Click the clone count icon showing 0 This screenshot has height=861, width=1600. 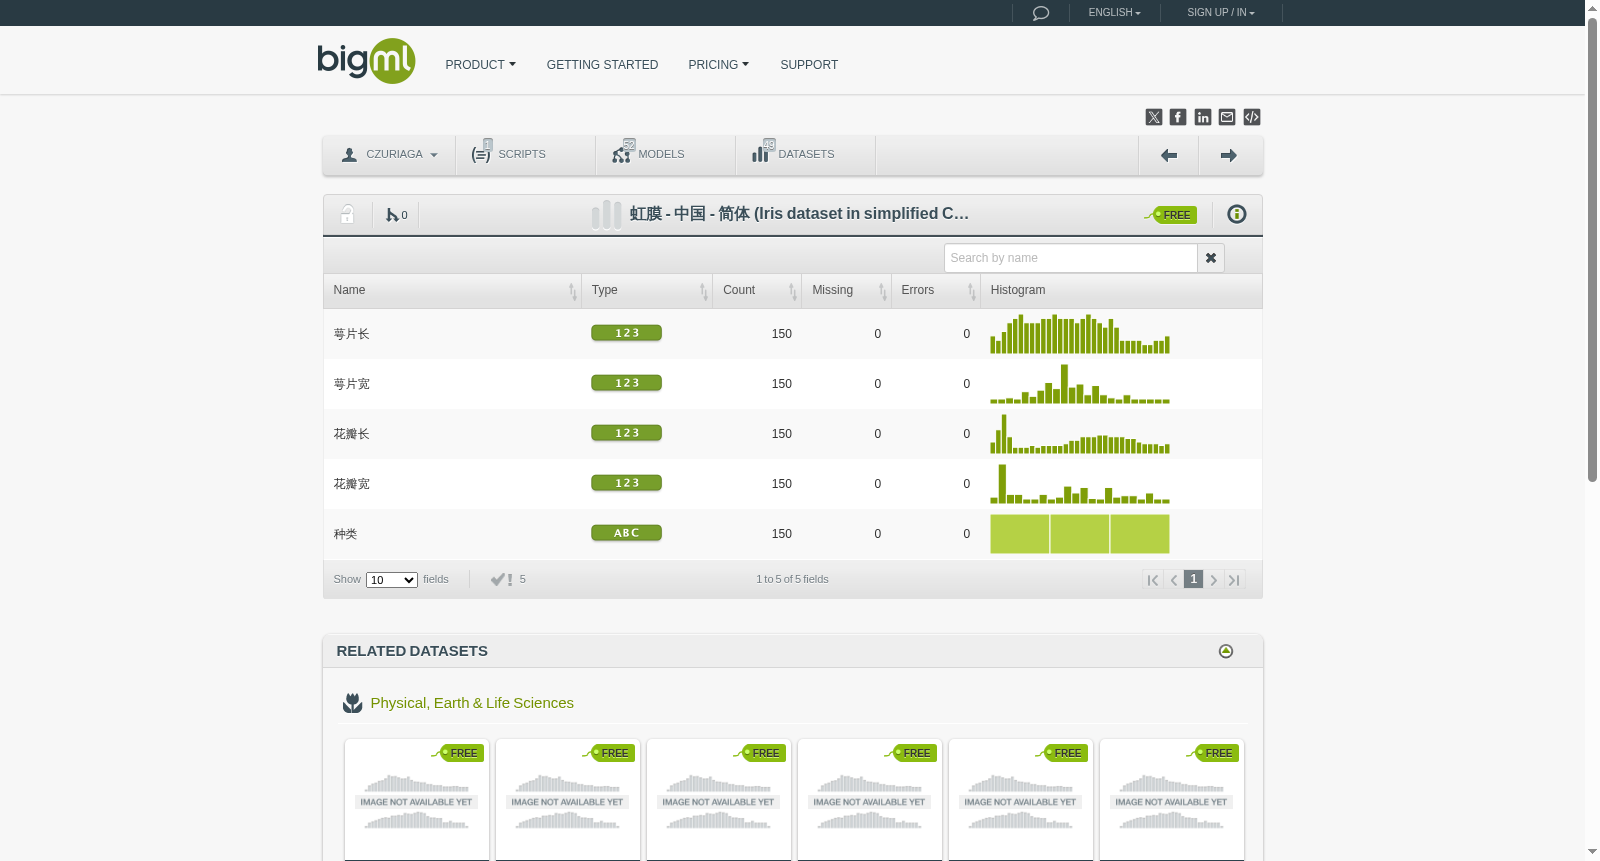click(396, 215)
